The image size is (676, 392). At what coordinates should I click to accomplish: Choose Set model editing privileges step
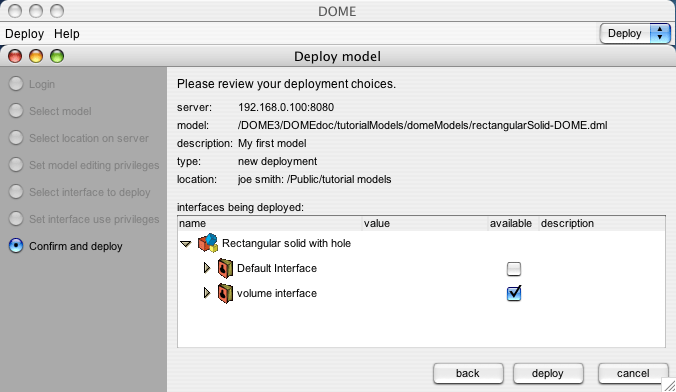click(16, 165)
